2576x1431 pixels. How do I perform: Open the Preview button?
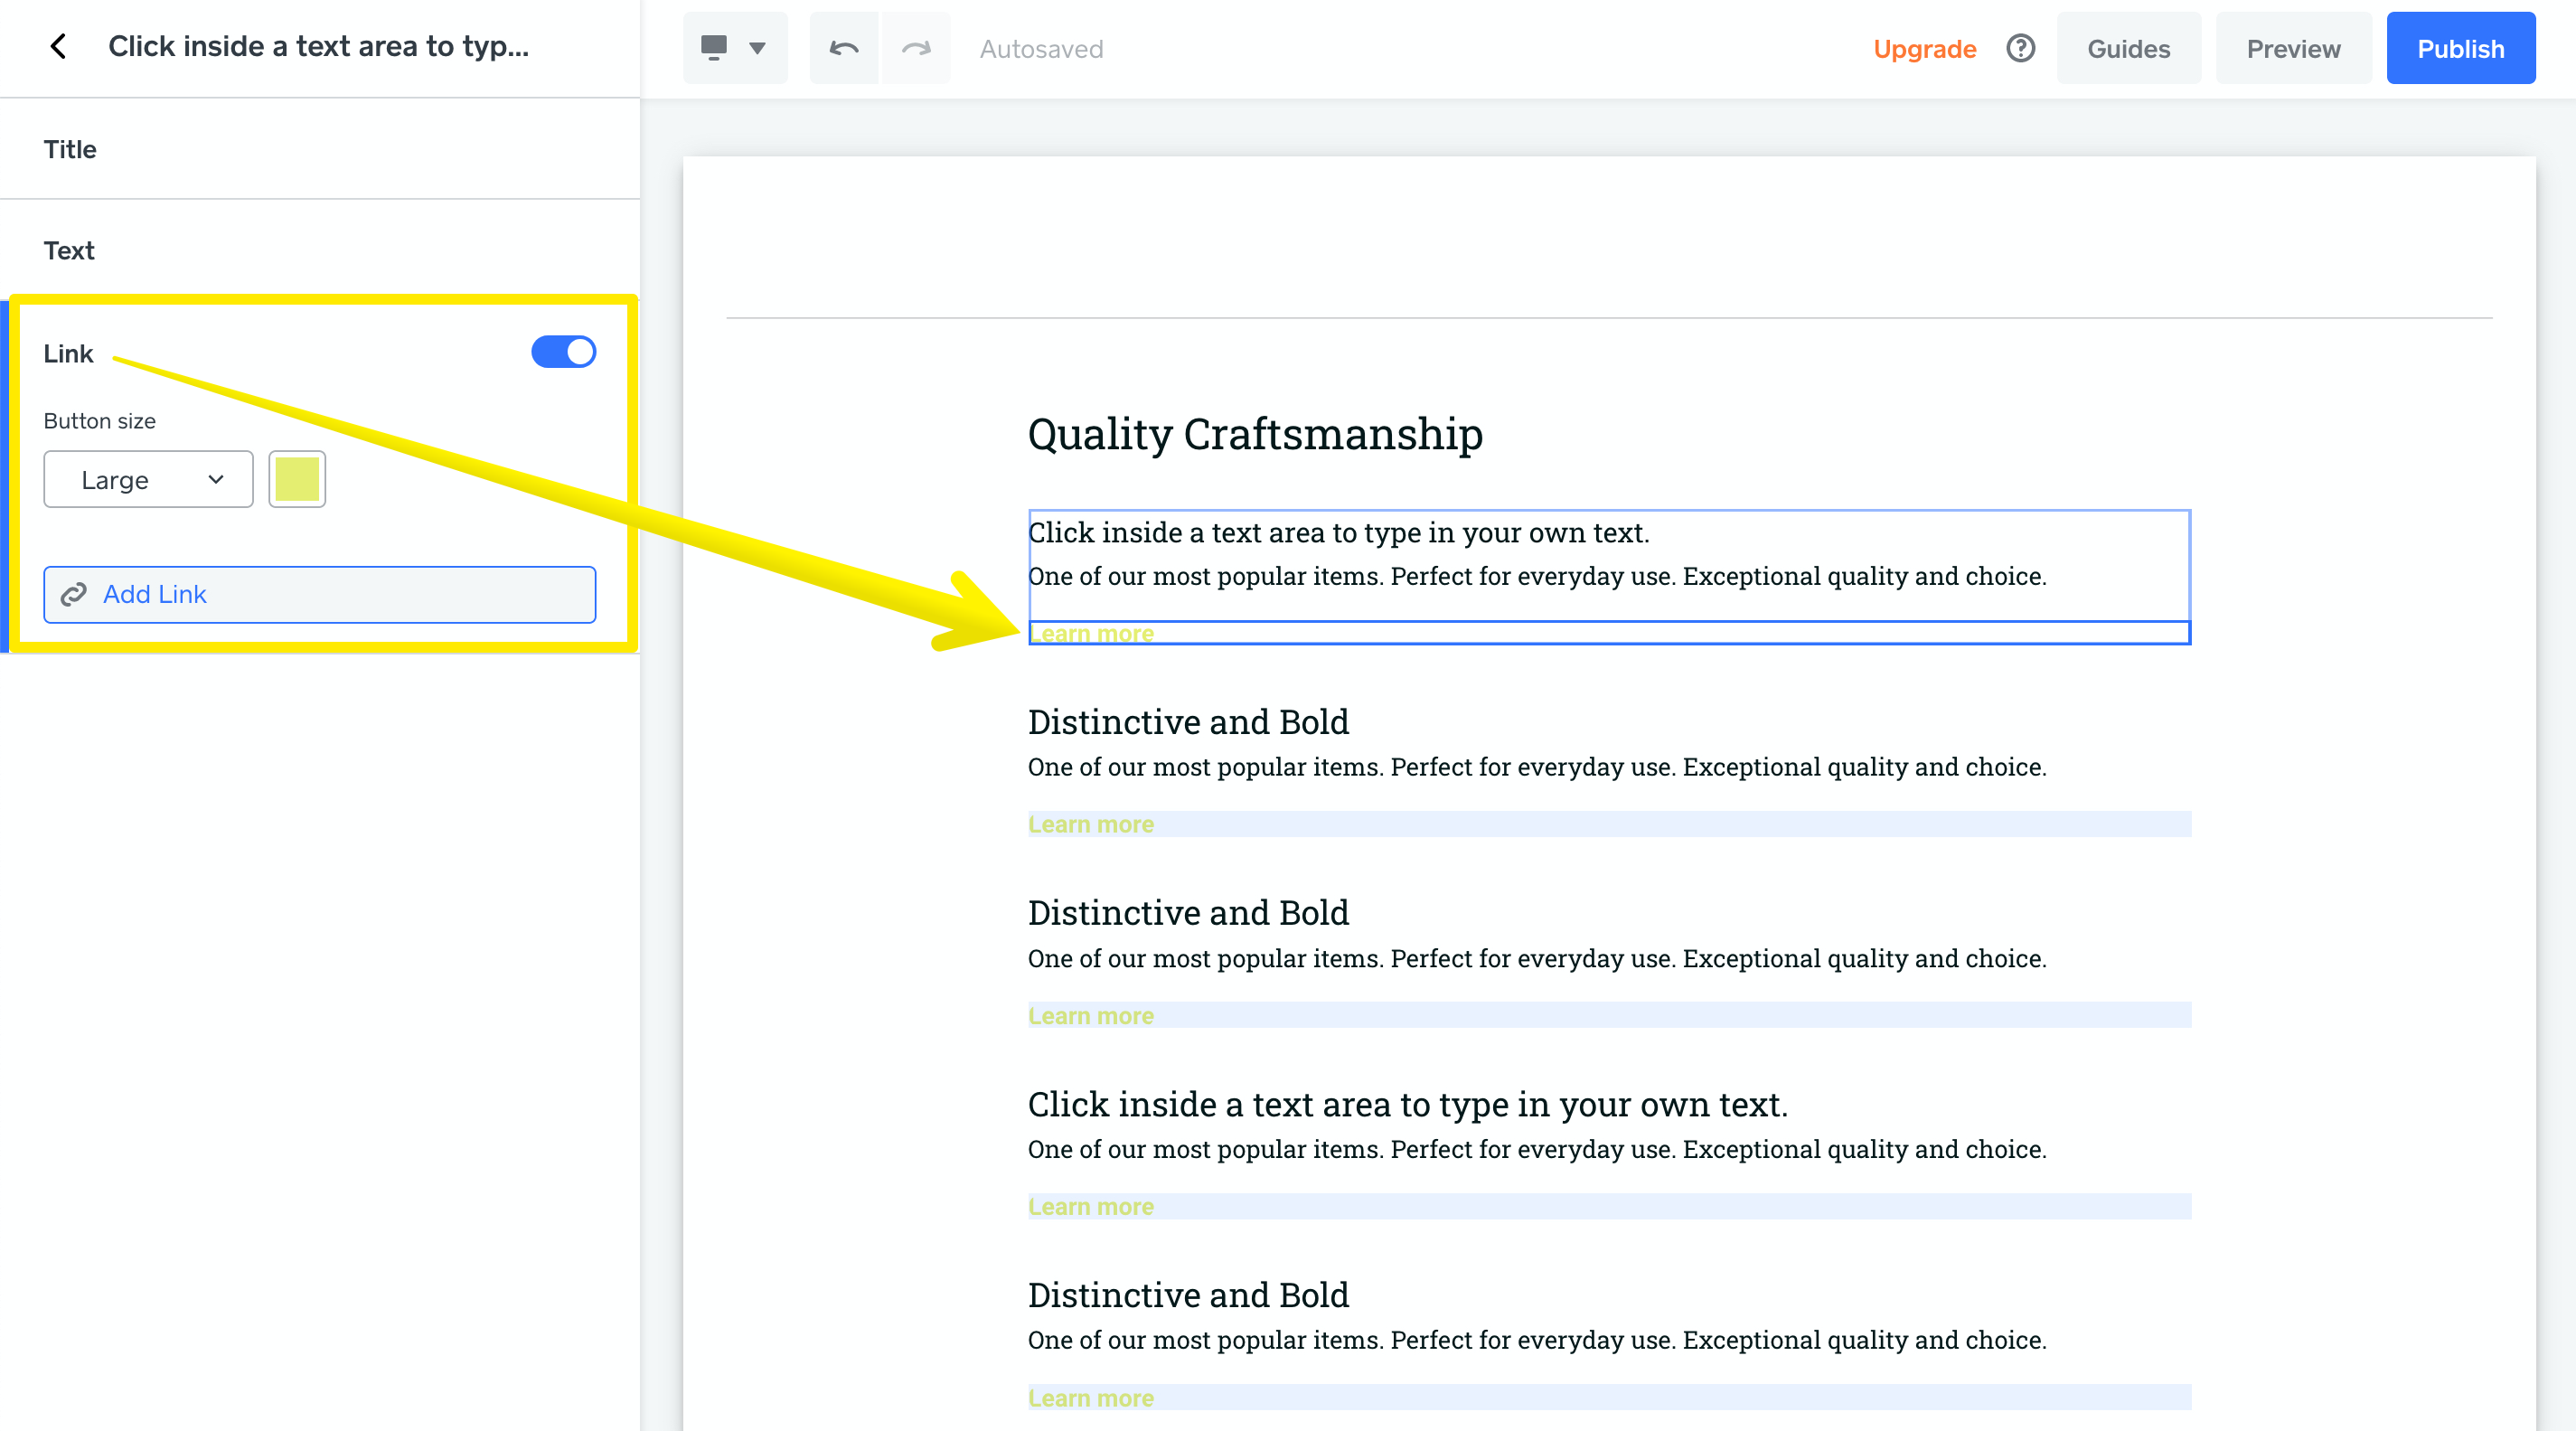click(x=2293, y=47)
